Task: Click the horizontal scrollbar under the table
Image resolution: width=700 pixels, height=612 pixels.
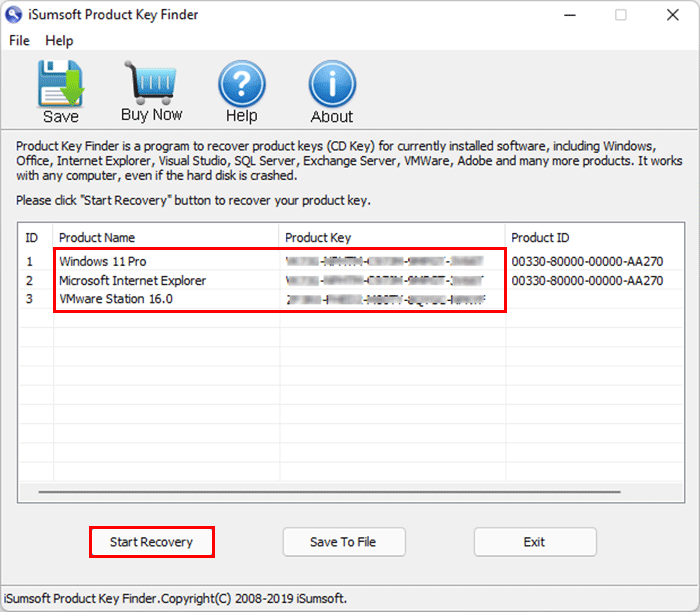Action: pos(329,492)
